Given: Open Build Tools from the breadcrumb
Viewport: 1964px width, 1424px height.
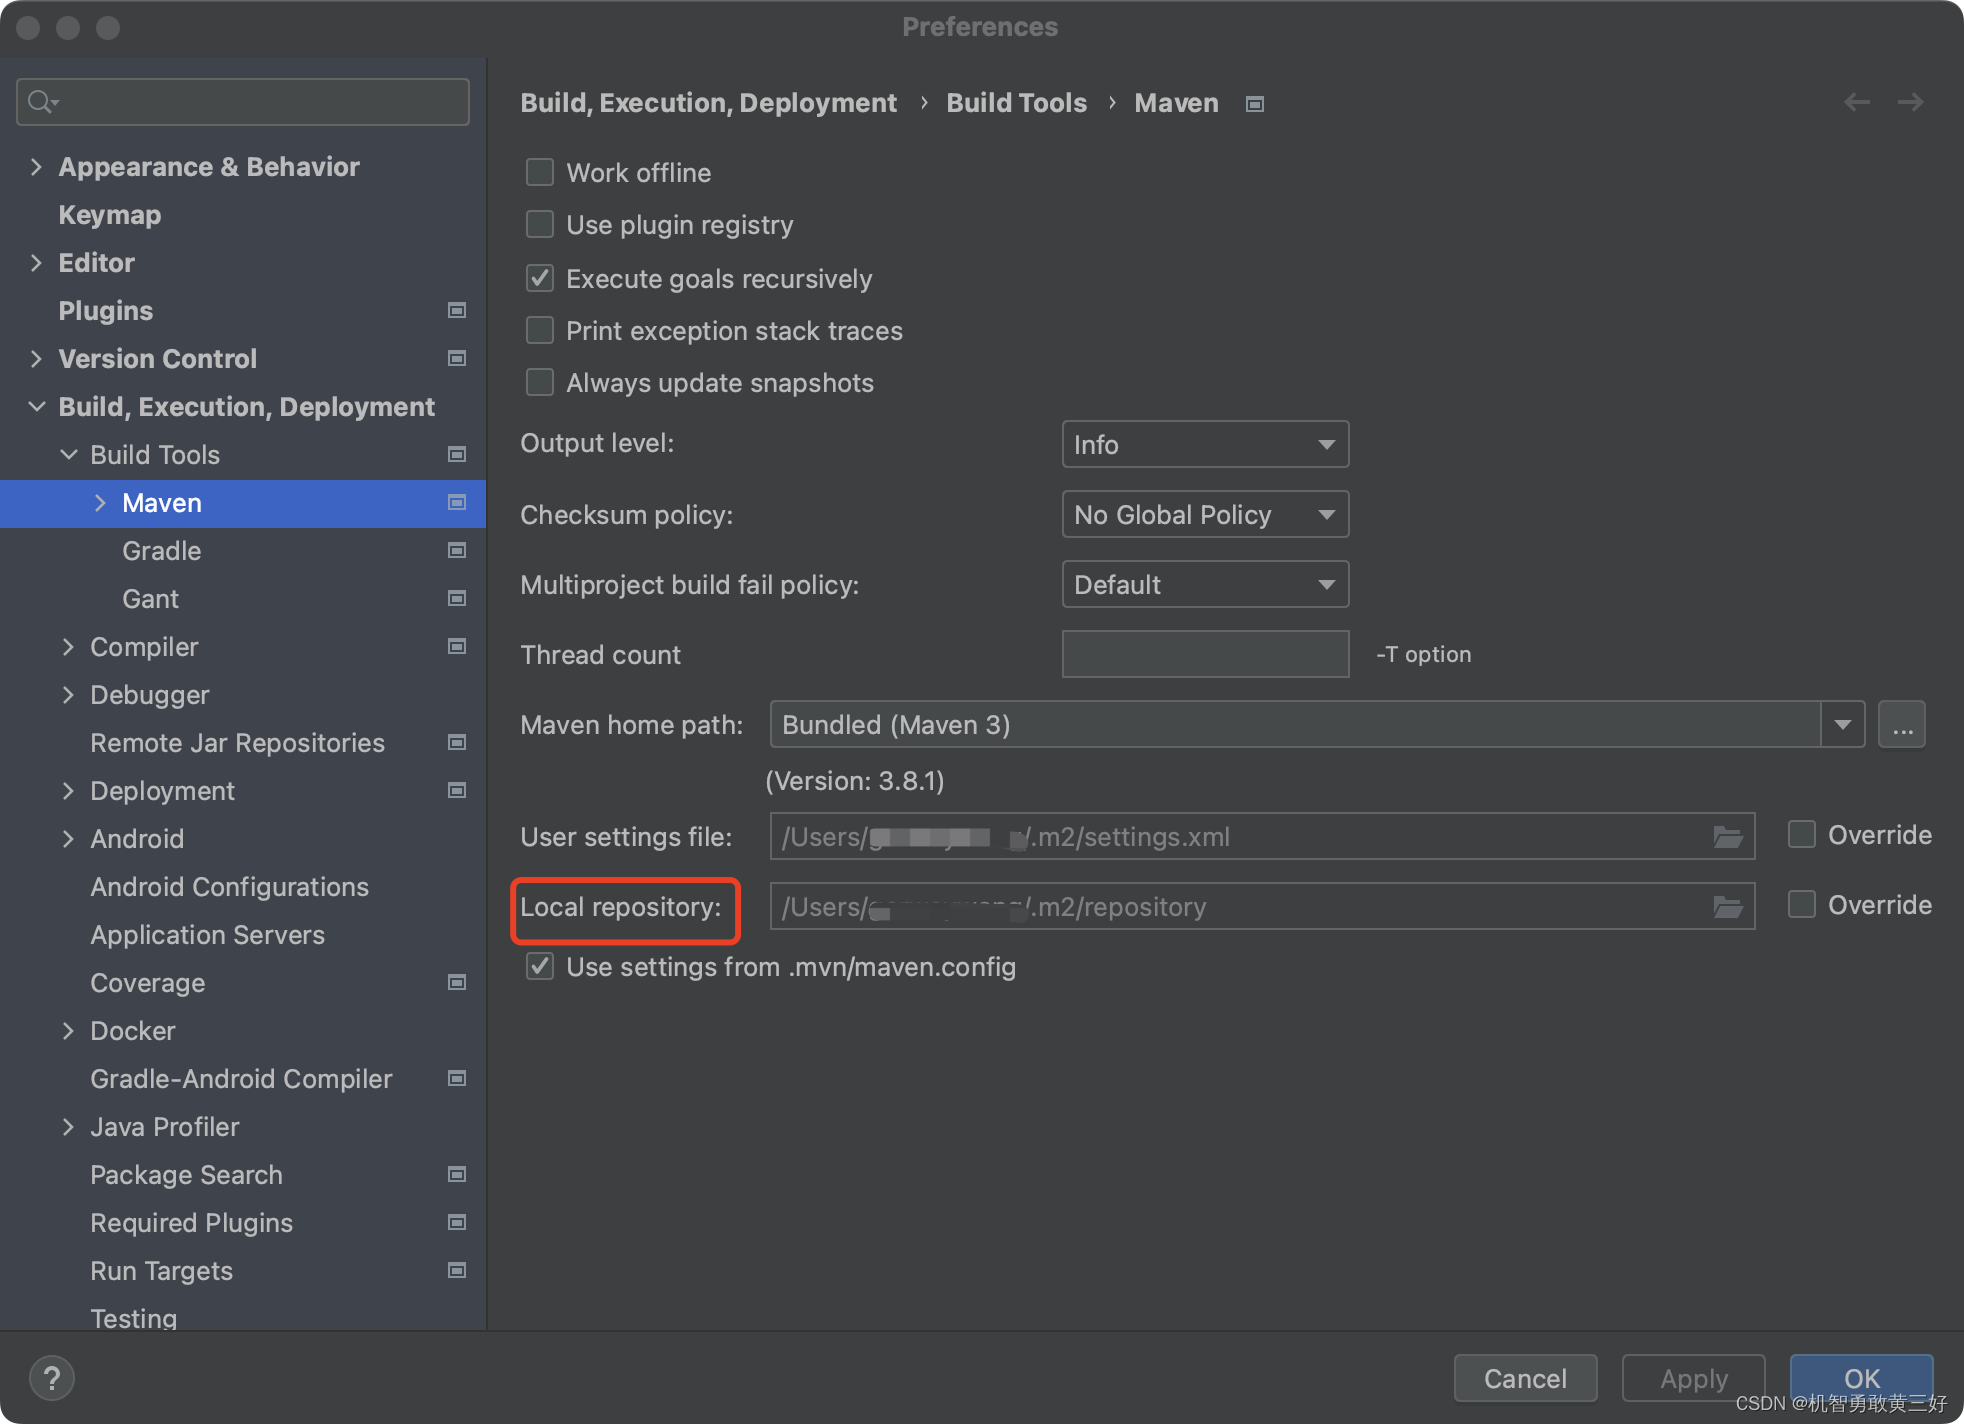Looking at the screenshot, I should click(x=1016, y=102).
